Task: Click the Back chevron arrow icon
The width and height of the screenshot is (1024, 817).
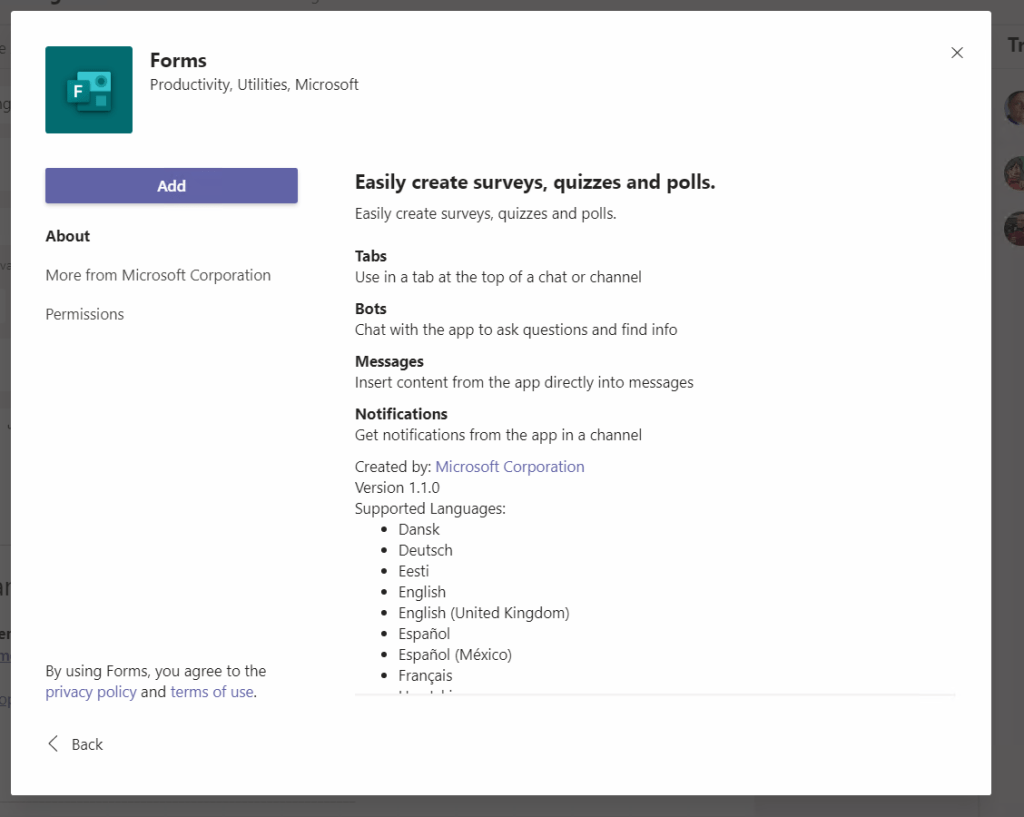Action: tap(54, 744)
